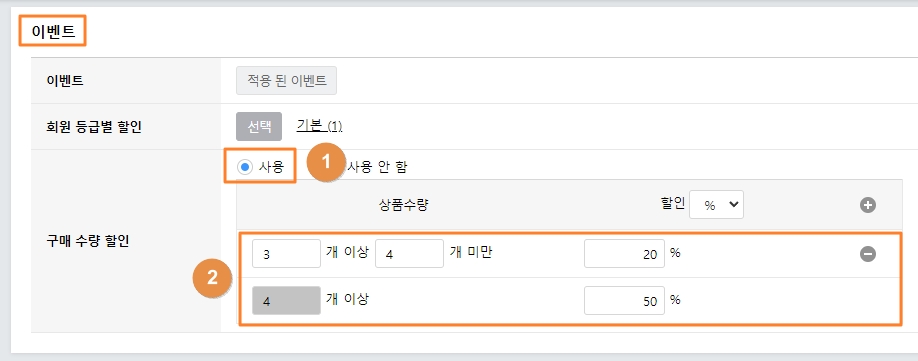Click the 적용 된 이벤트 button
Viewport: 918px width, 361px height.
(x=286, y=80)
